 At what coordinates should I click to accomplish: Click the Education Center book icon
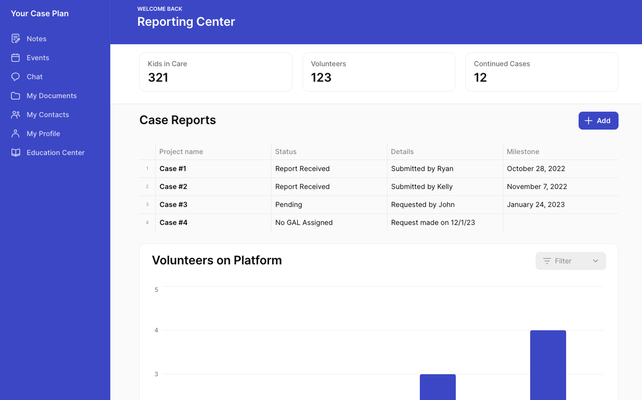click(15, 153)
